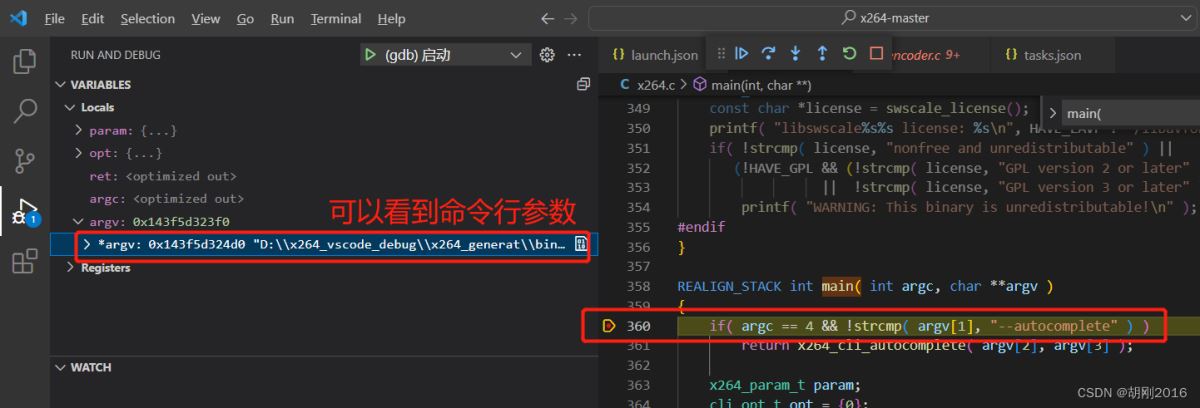
Task: Click Continue in debug toolbar
Action: [x=742, y=53]
